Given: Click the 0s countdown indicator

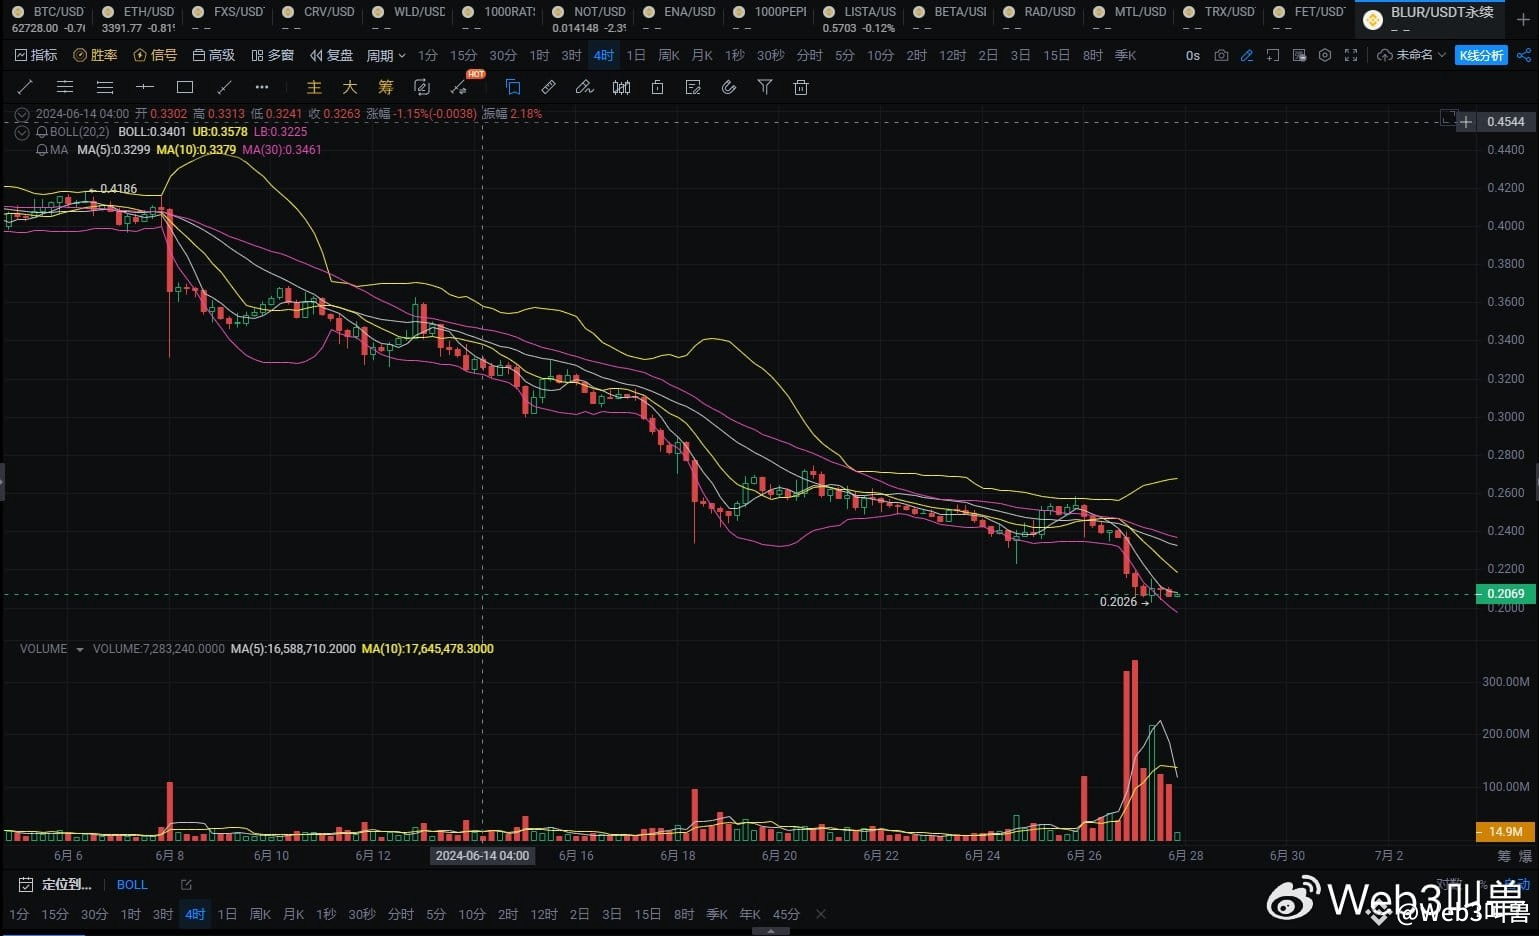Looking at the screenshot, I should tap(1193, 55).
